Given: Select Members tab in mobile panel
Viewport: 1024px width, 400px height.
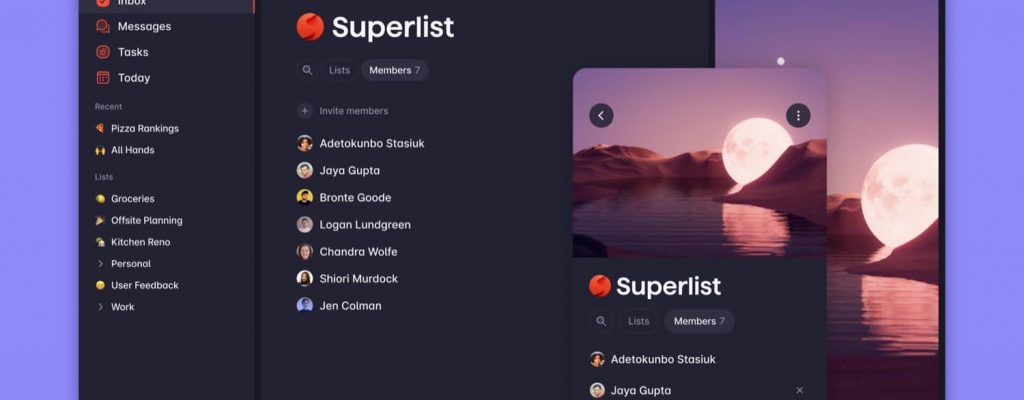Looking at the screenshot, I should coord(699,321).
